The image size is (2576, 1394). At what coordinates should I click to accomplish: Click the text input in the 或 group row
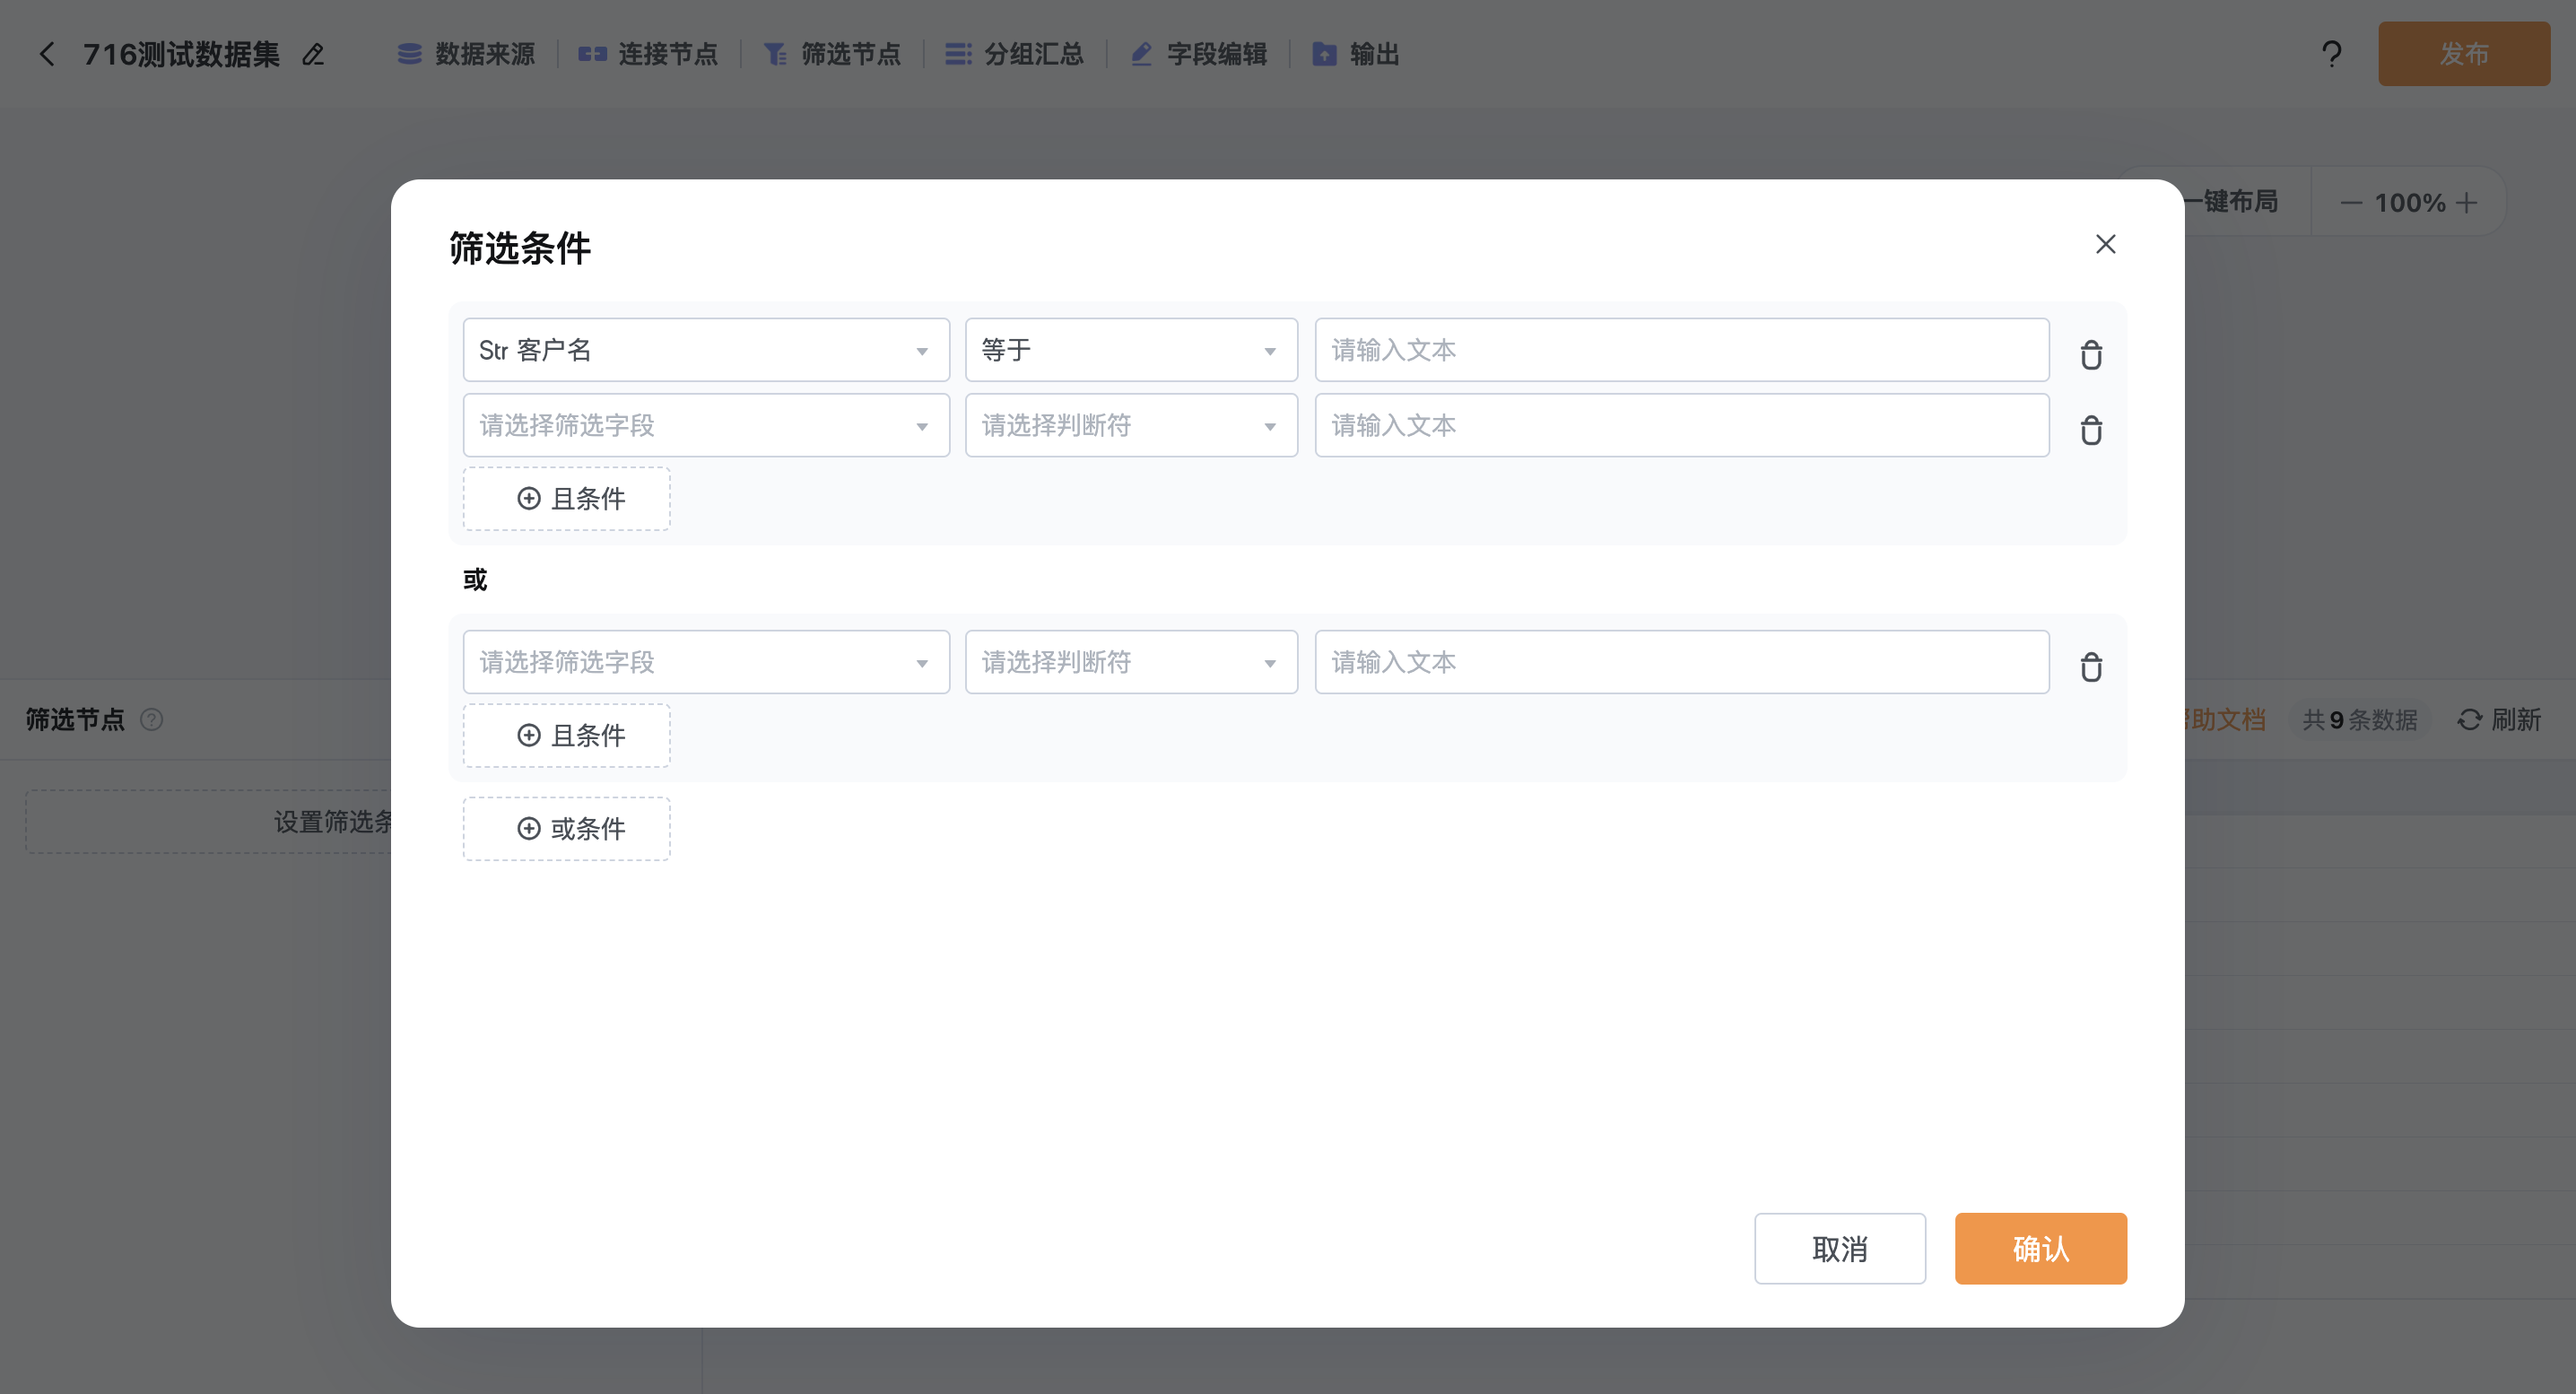point(1682,662)
